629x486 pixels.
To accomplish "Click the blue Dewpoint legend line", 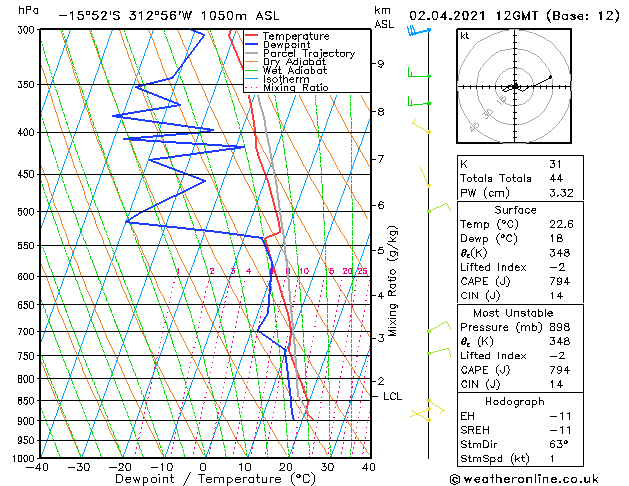I will [251, 45].
